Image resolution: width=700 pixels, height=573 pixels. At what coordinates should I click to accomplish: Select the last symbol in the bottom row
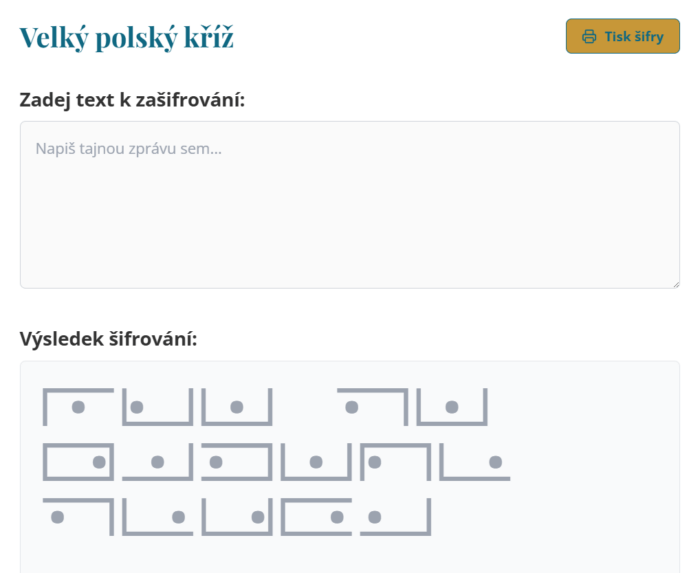click(396, 517)
